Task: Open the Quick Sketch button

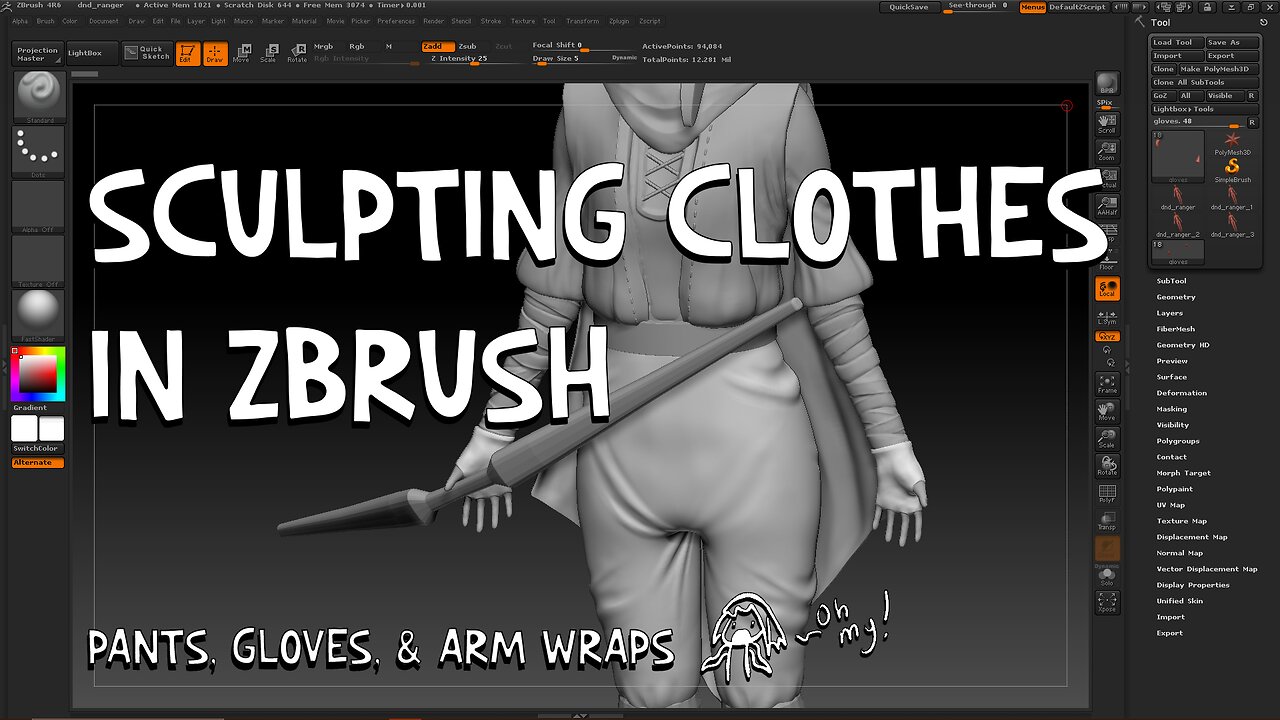Action: click(148, 53)
